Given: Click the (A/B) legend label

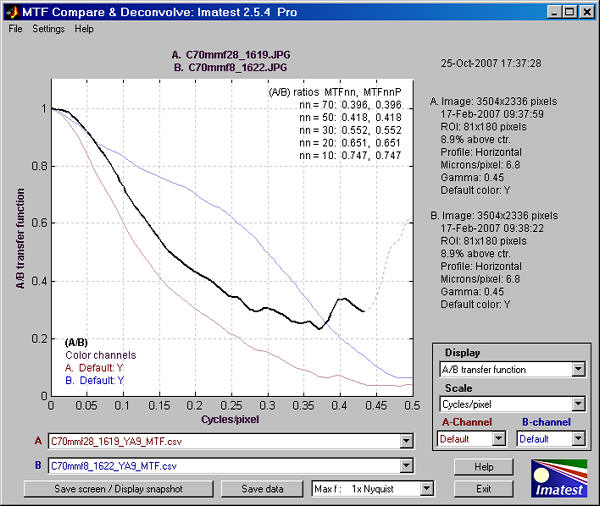Looking at the screenshot, I should (x=76, y=342).
